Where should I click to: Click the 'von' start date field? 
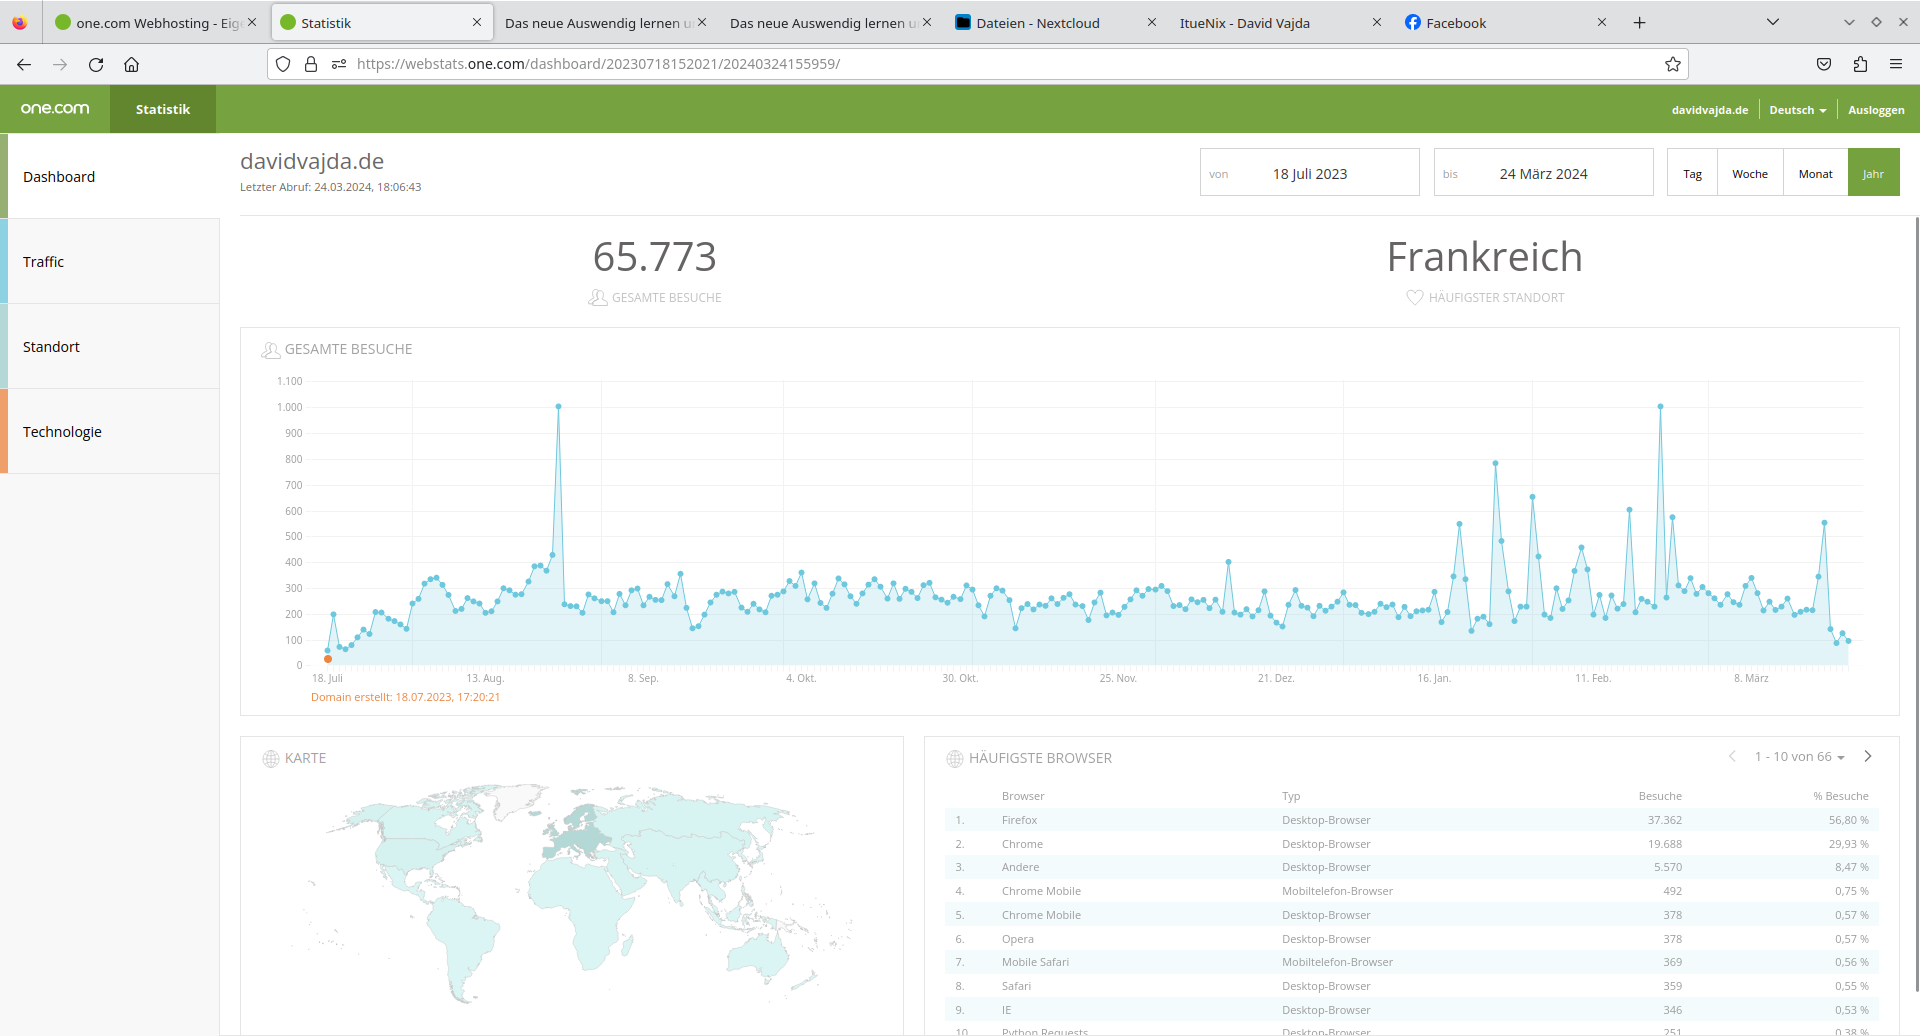pos(1309,173)
